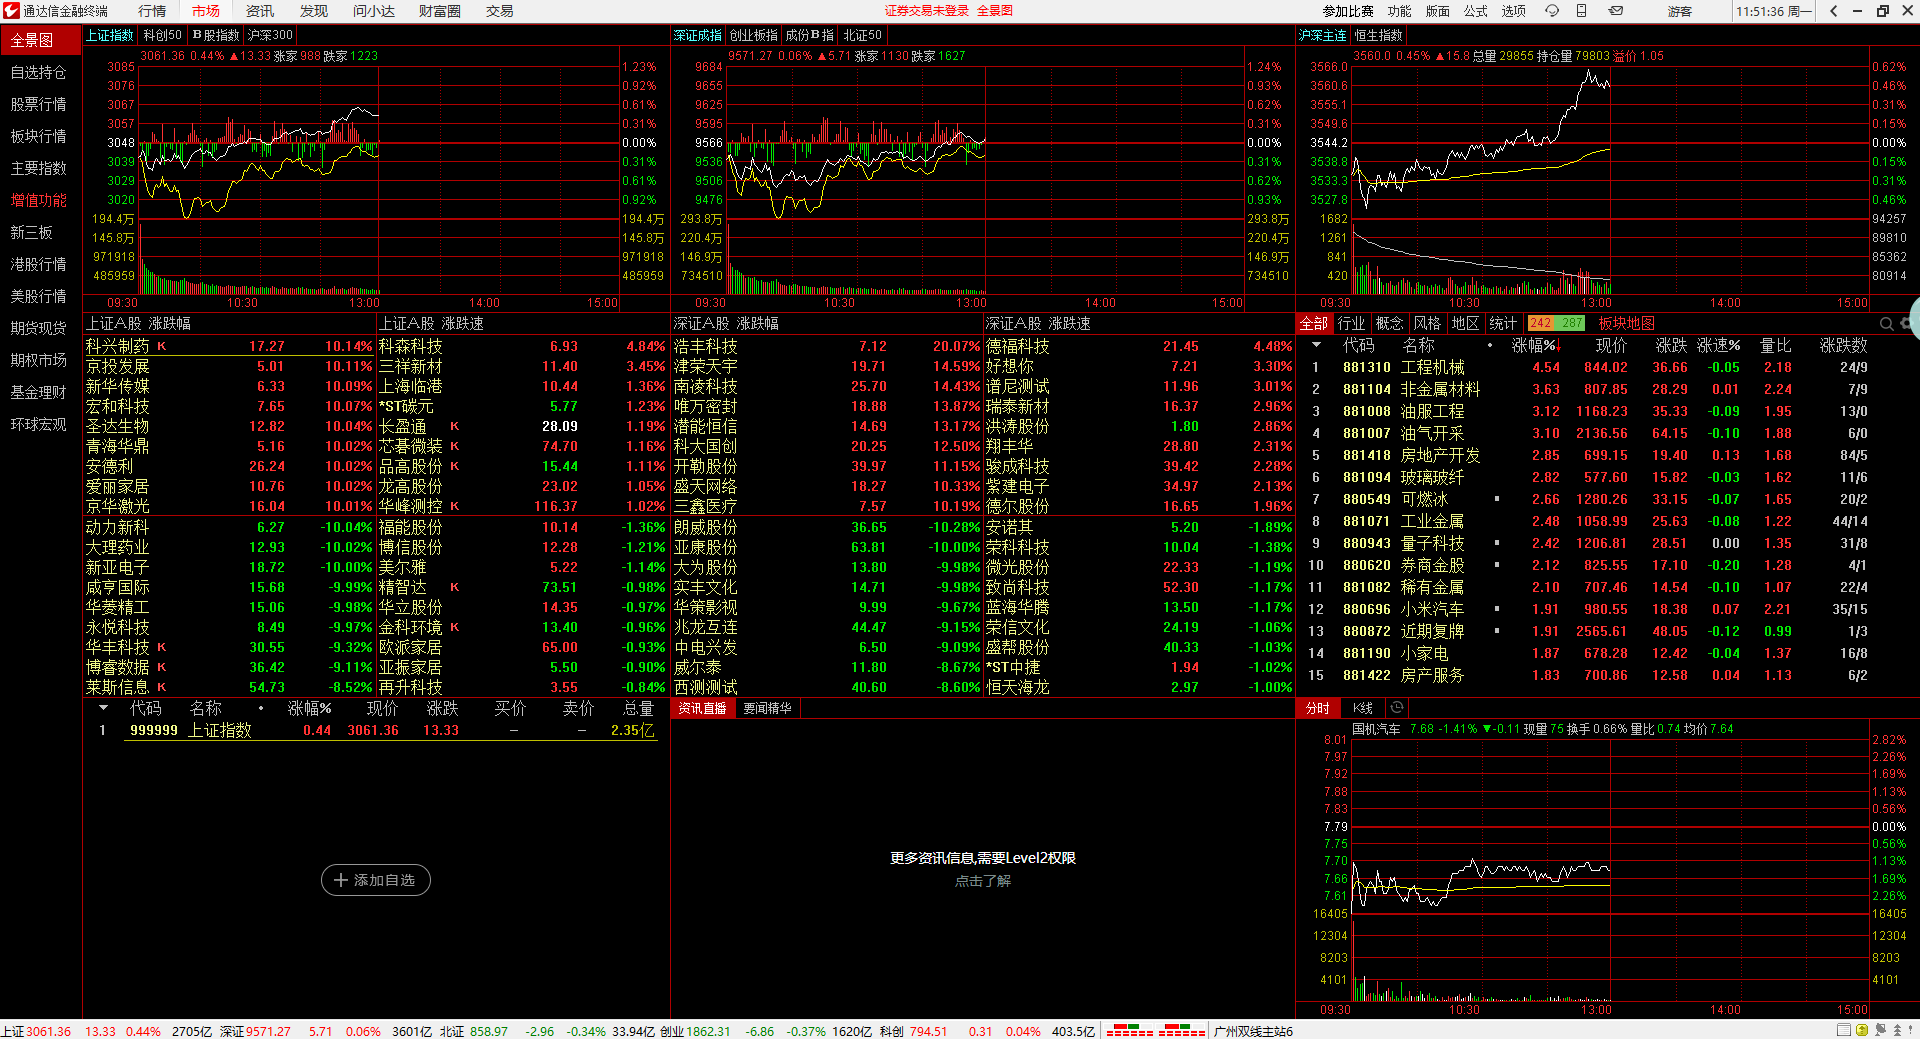Select the 上证指数 watchlist row

377,730
